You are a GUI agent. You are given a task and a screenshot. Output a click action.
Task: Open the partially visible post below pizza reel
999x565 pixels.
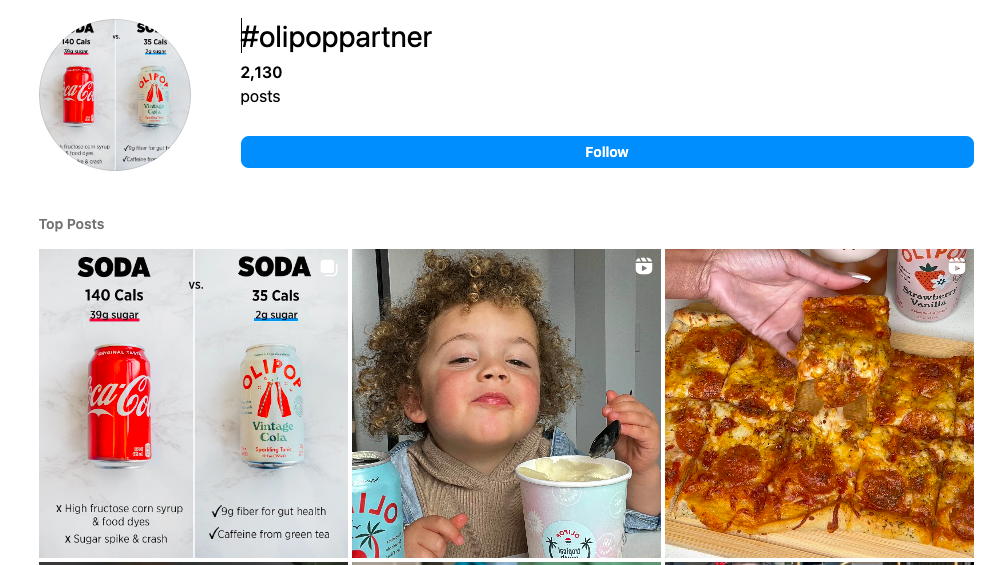(x=819, y=563)
